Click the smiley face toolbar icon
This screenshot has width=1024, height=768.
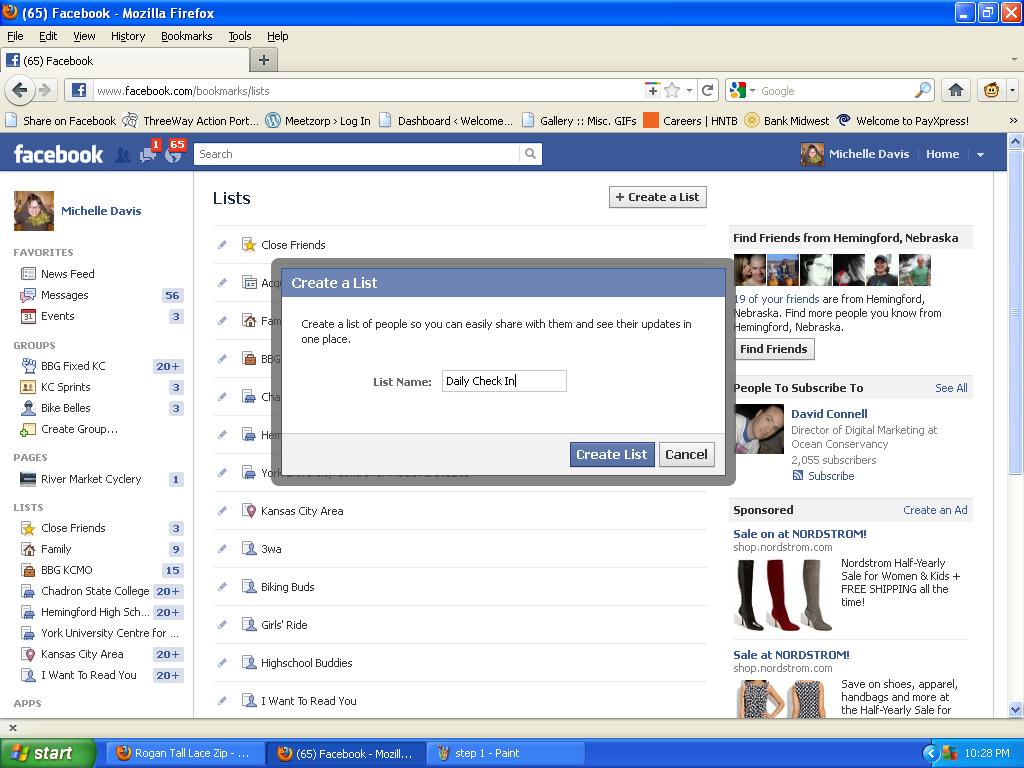coord(991,90)
